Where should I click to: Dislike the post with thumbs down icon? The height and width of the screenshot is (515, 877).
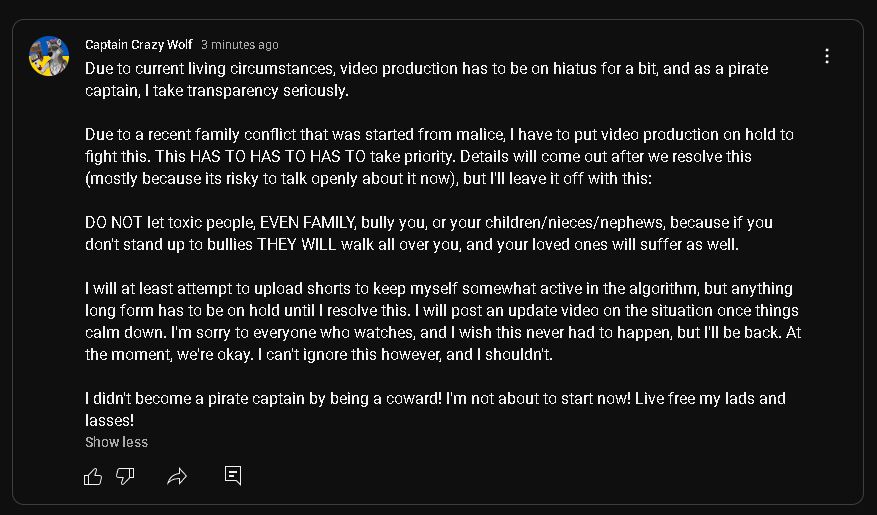[125, 476]
